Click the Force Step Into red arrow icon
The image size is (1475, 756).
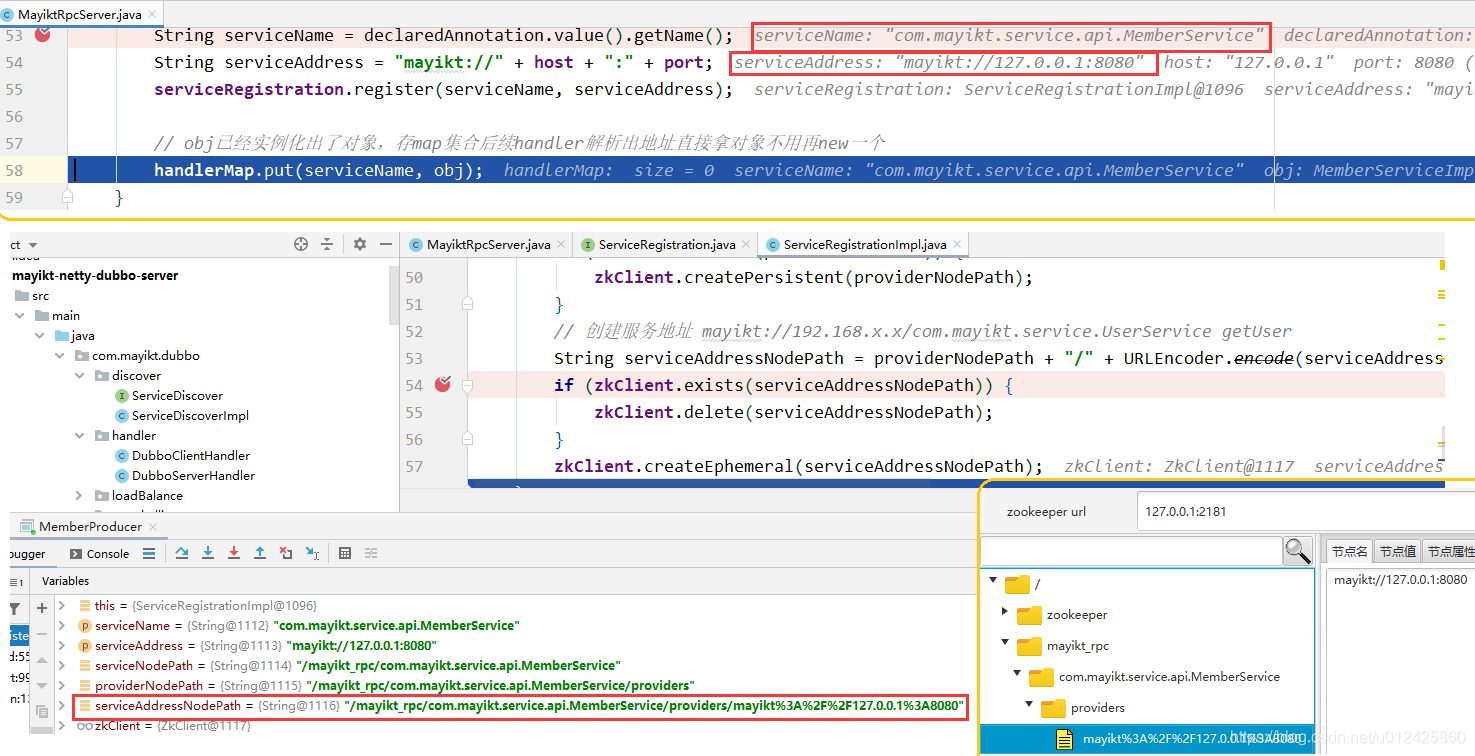pyautogui.click(x=234, y=553)
